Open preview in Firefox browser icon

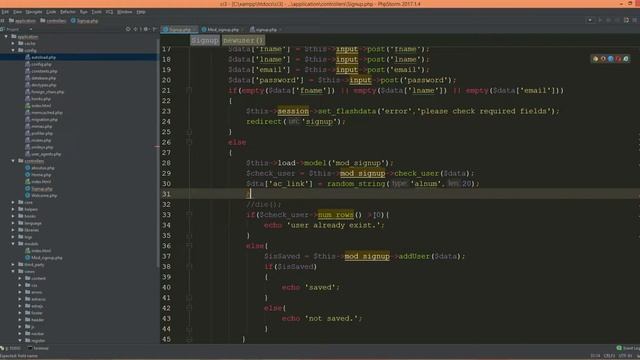coord(603,59)
